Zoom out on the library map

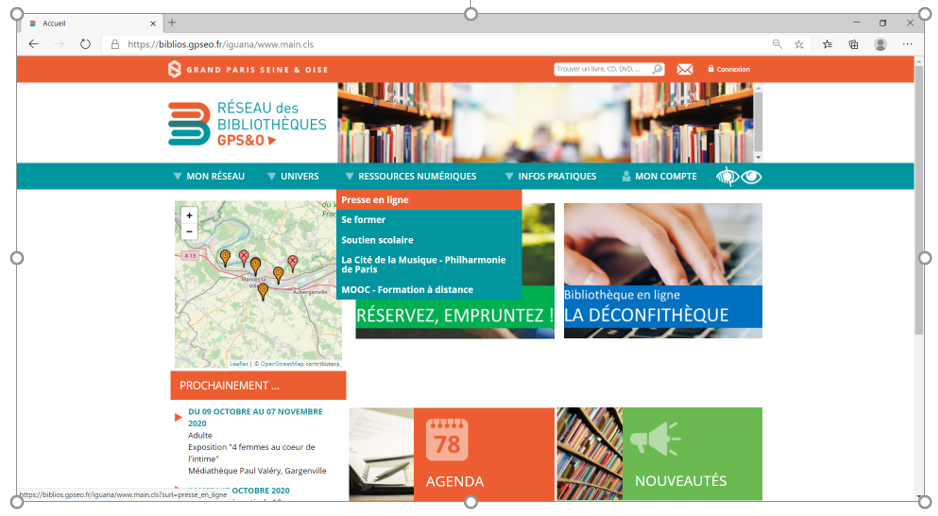(x=189, y=231)
